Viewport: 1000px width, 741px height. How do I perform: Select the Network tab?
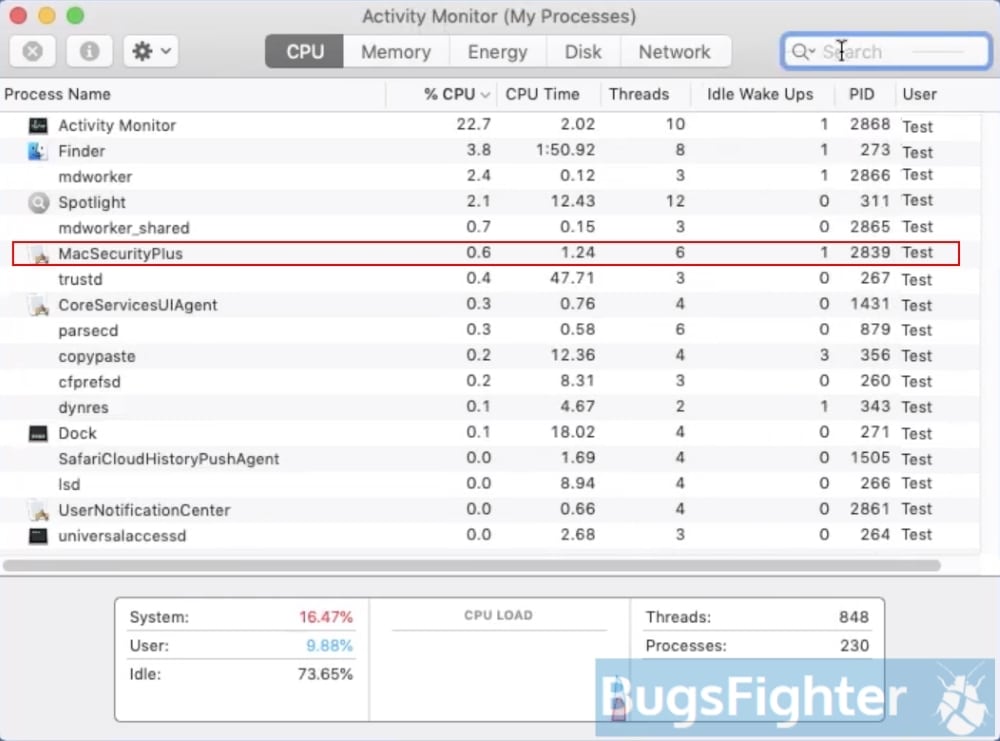674,52
